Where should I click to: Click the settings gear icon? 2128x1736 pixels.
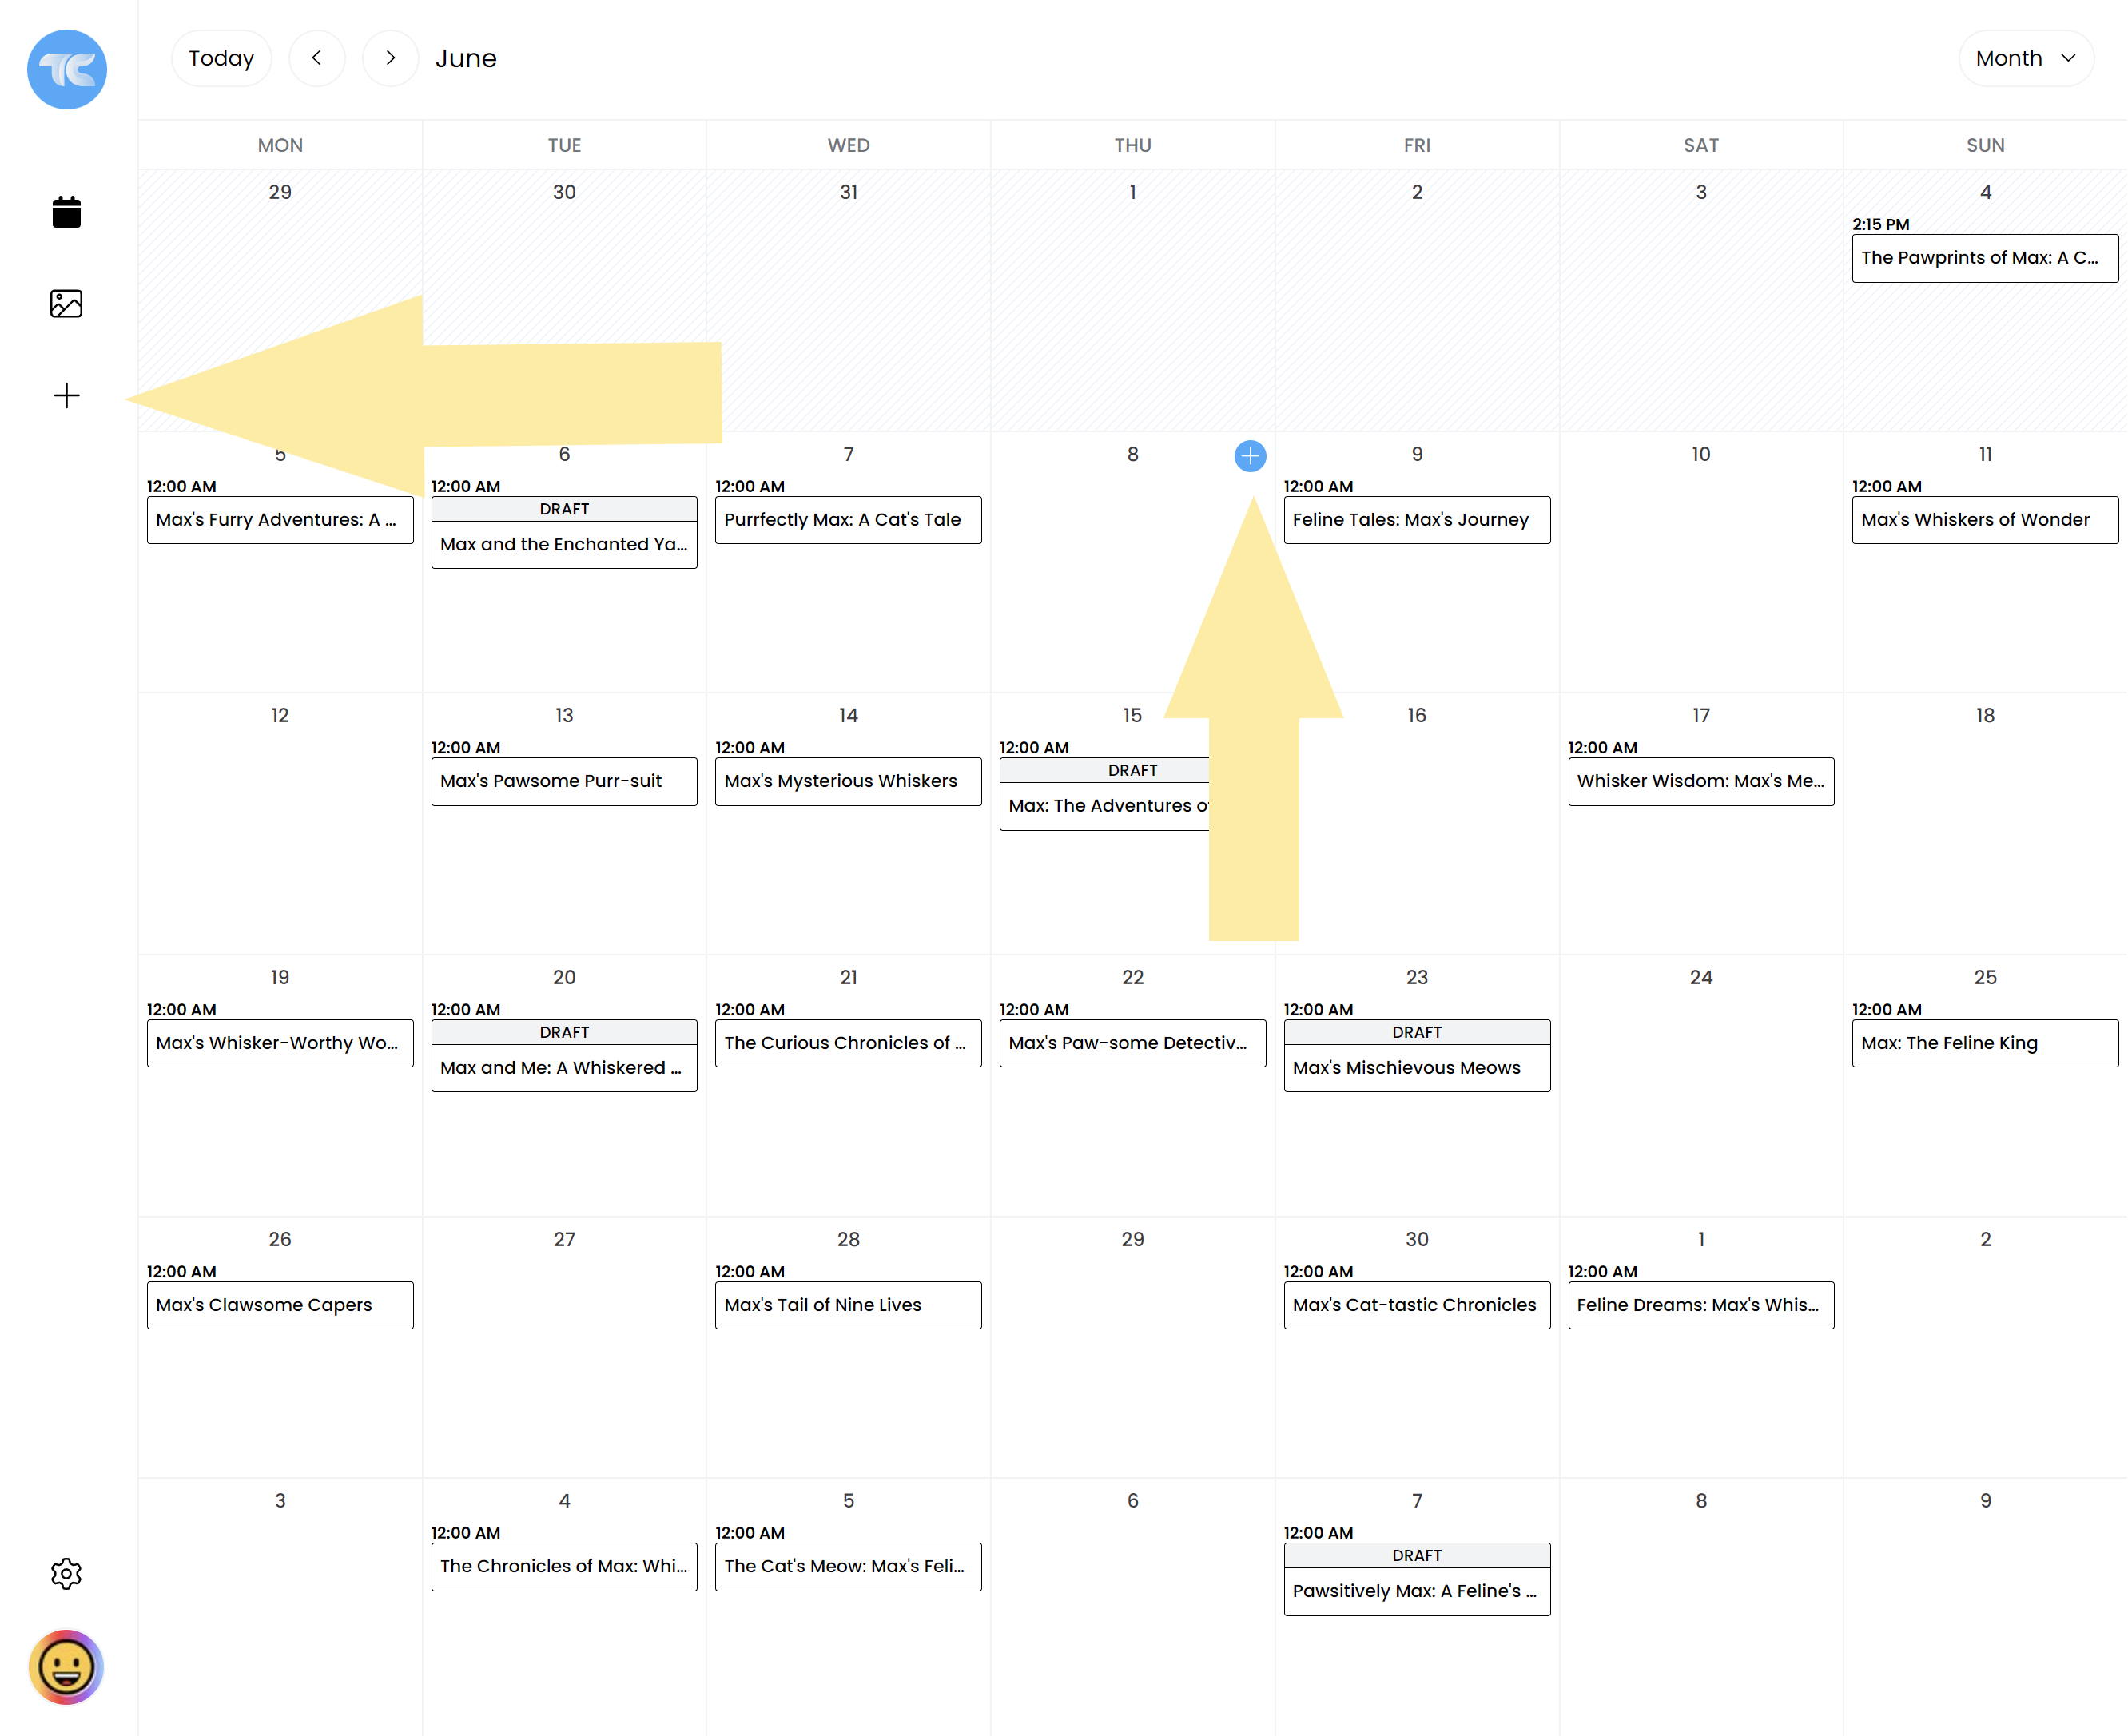tap(66, 1573)
